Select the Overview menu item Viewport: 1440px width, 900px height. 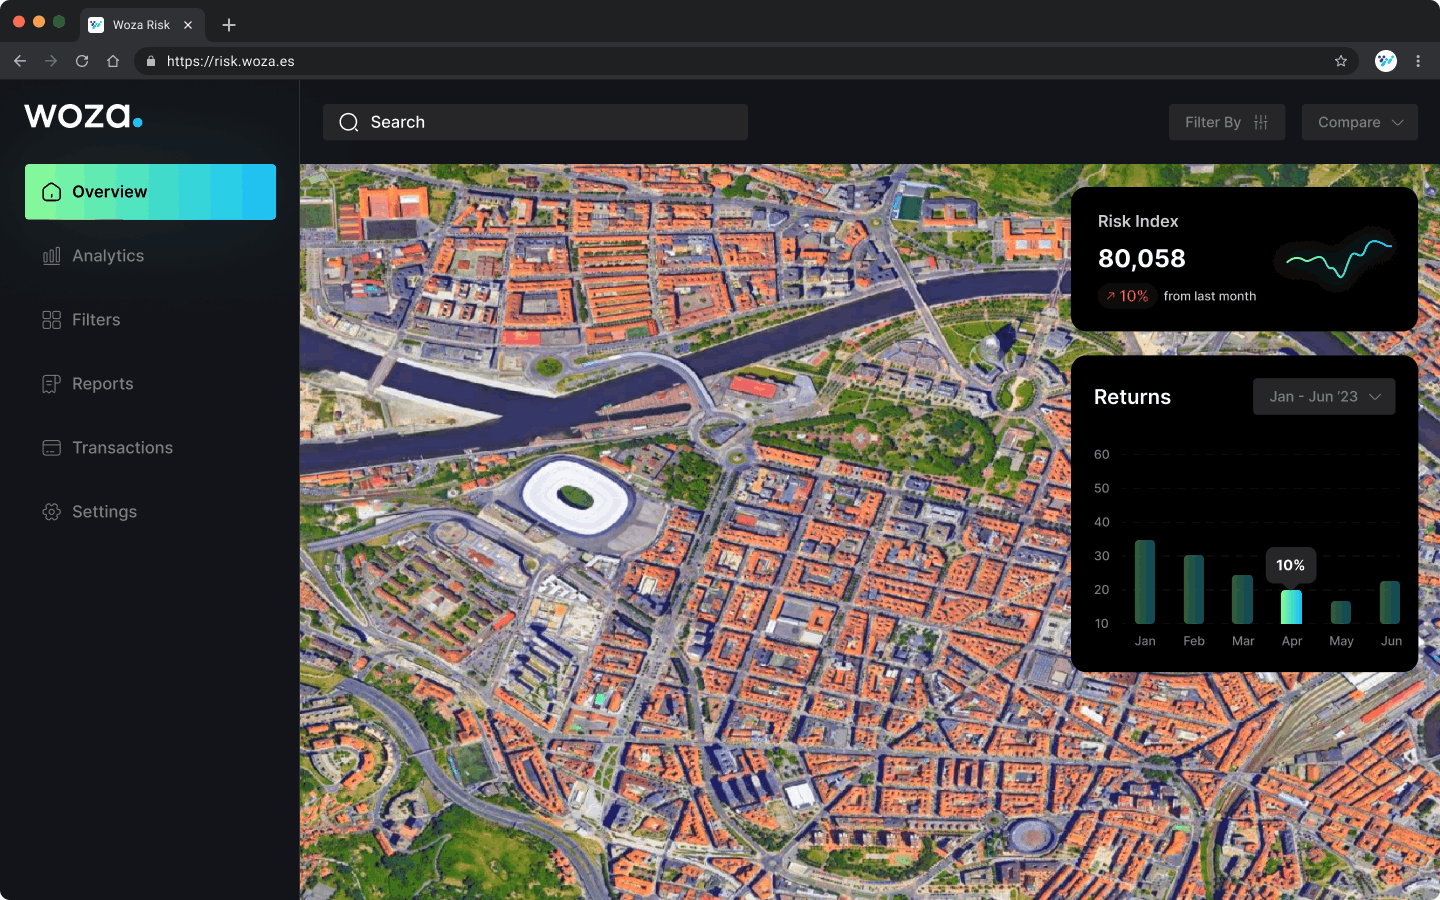tap(150, 192)
